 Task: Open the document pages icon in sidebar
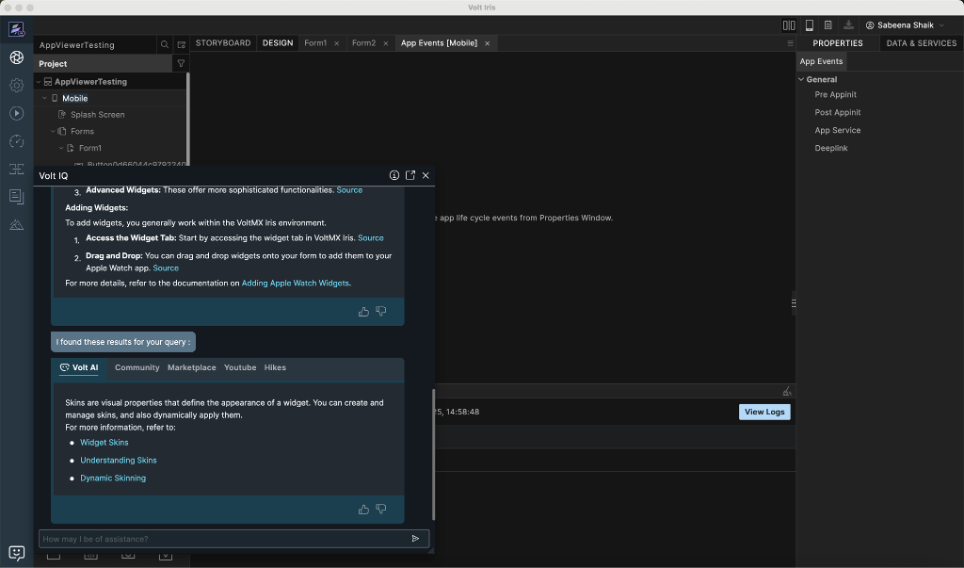point(17,197)
